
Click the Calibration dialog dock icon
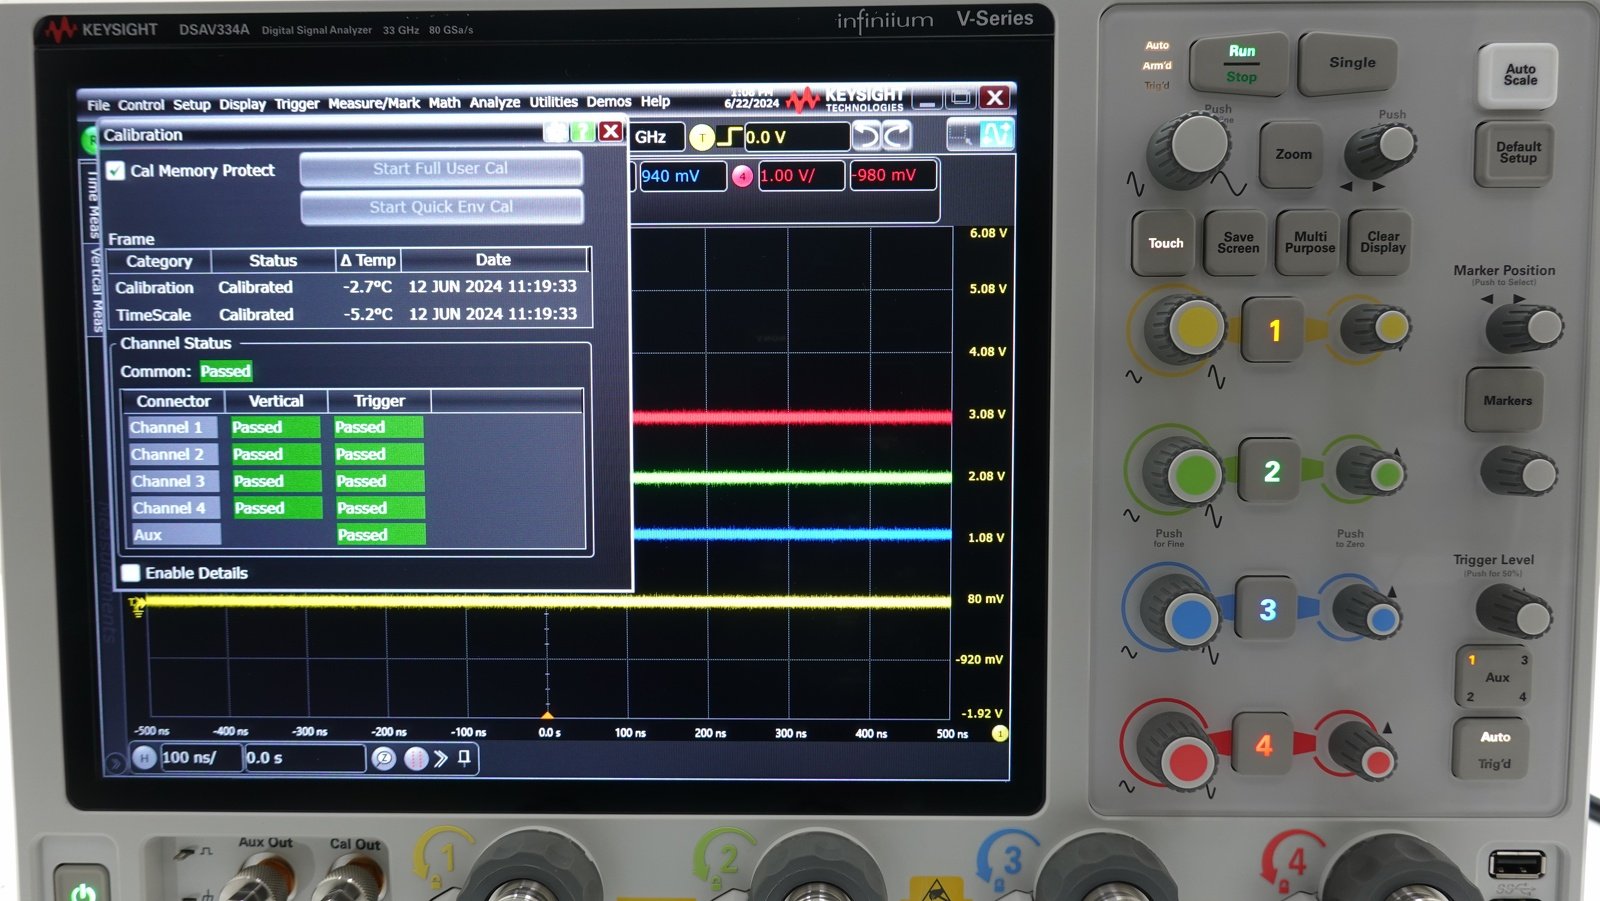point(556,132)
